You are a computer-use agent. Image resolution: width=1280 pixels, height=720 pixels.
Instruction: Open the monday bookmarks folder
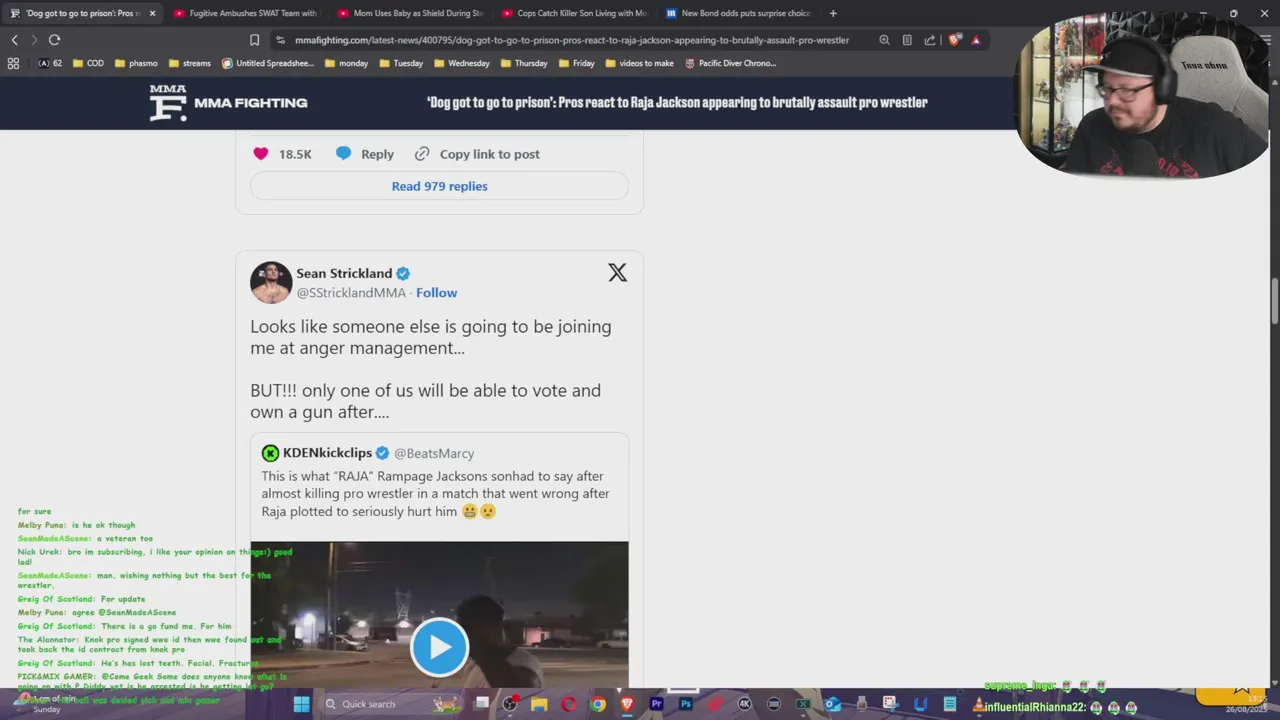346,63
